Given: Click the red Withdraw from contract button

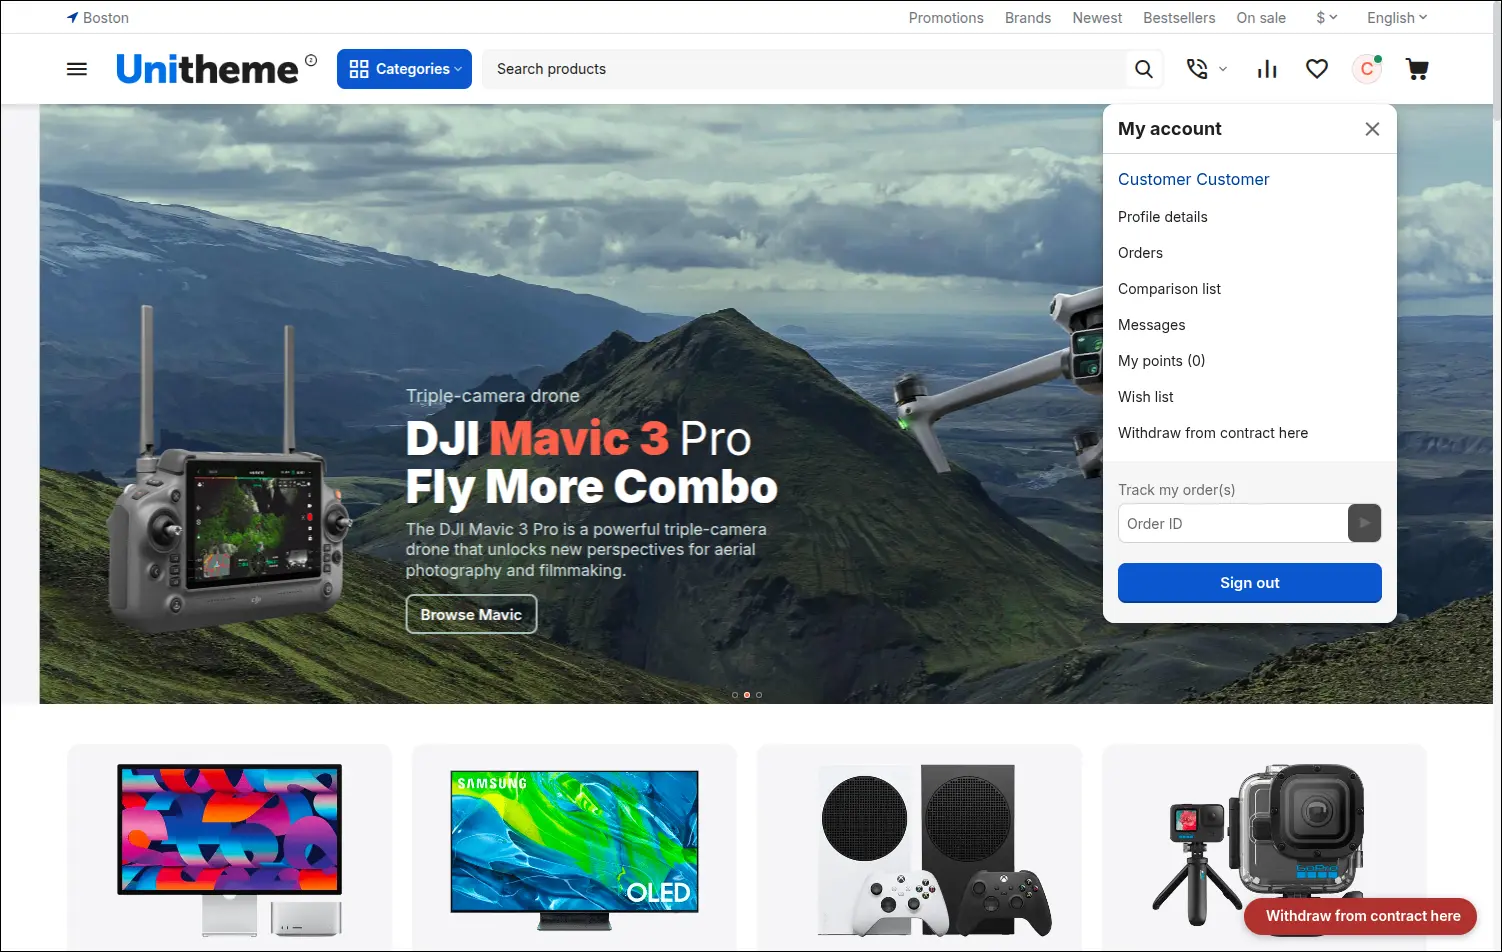Looking at the screenshot, I should (x=1360, y=916).
